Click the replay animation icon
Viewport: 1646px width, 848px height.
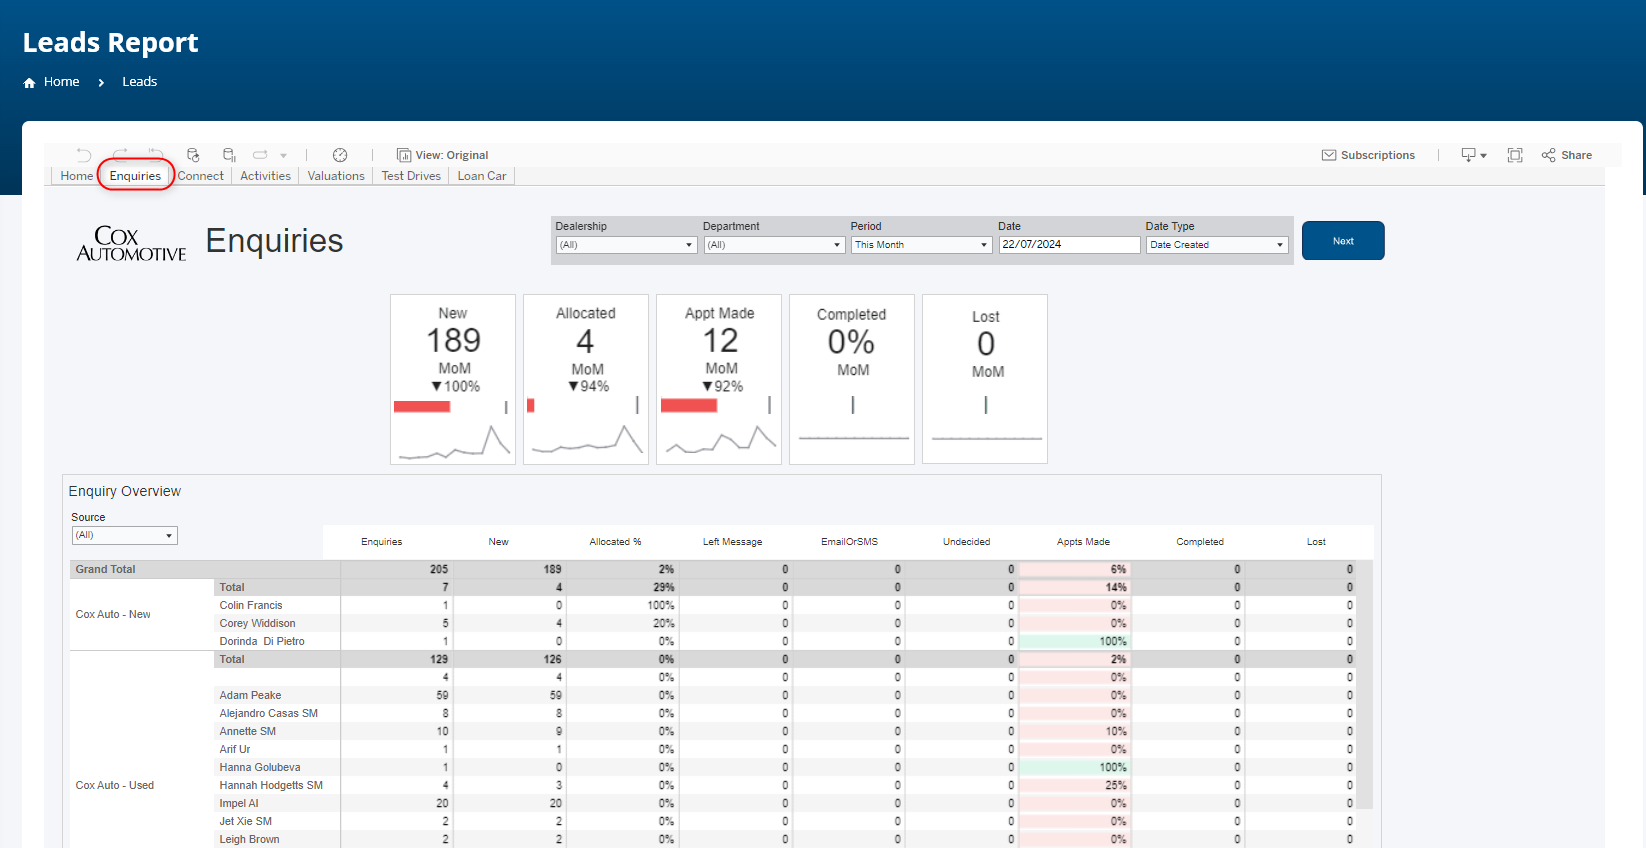(x=260, y=155)
